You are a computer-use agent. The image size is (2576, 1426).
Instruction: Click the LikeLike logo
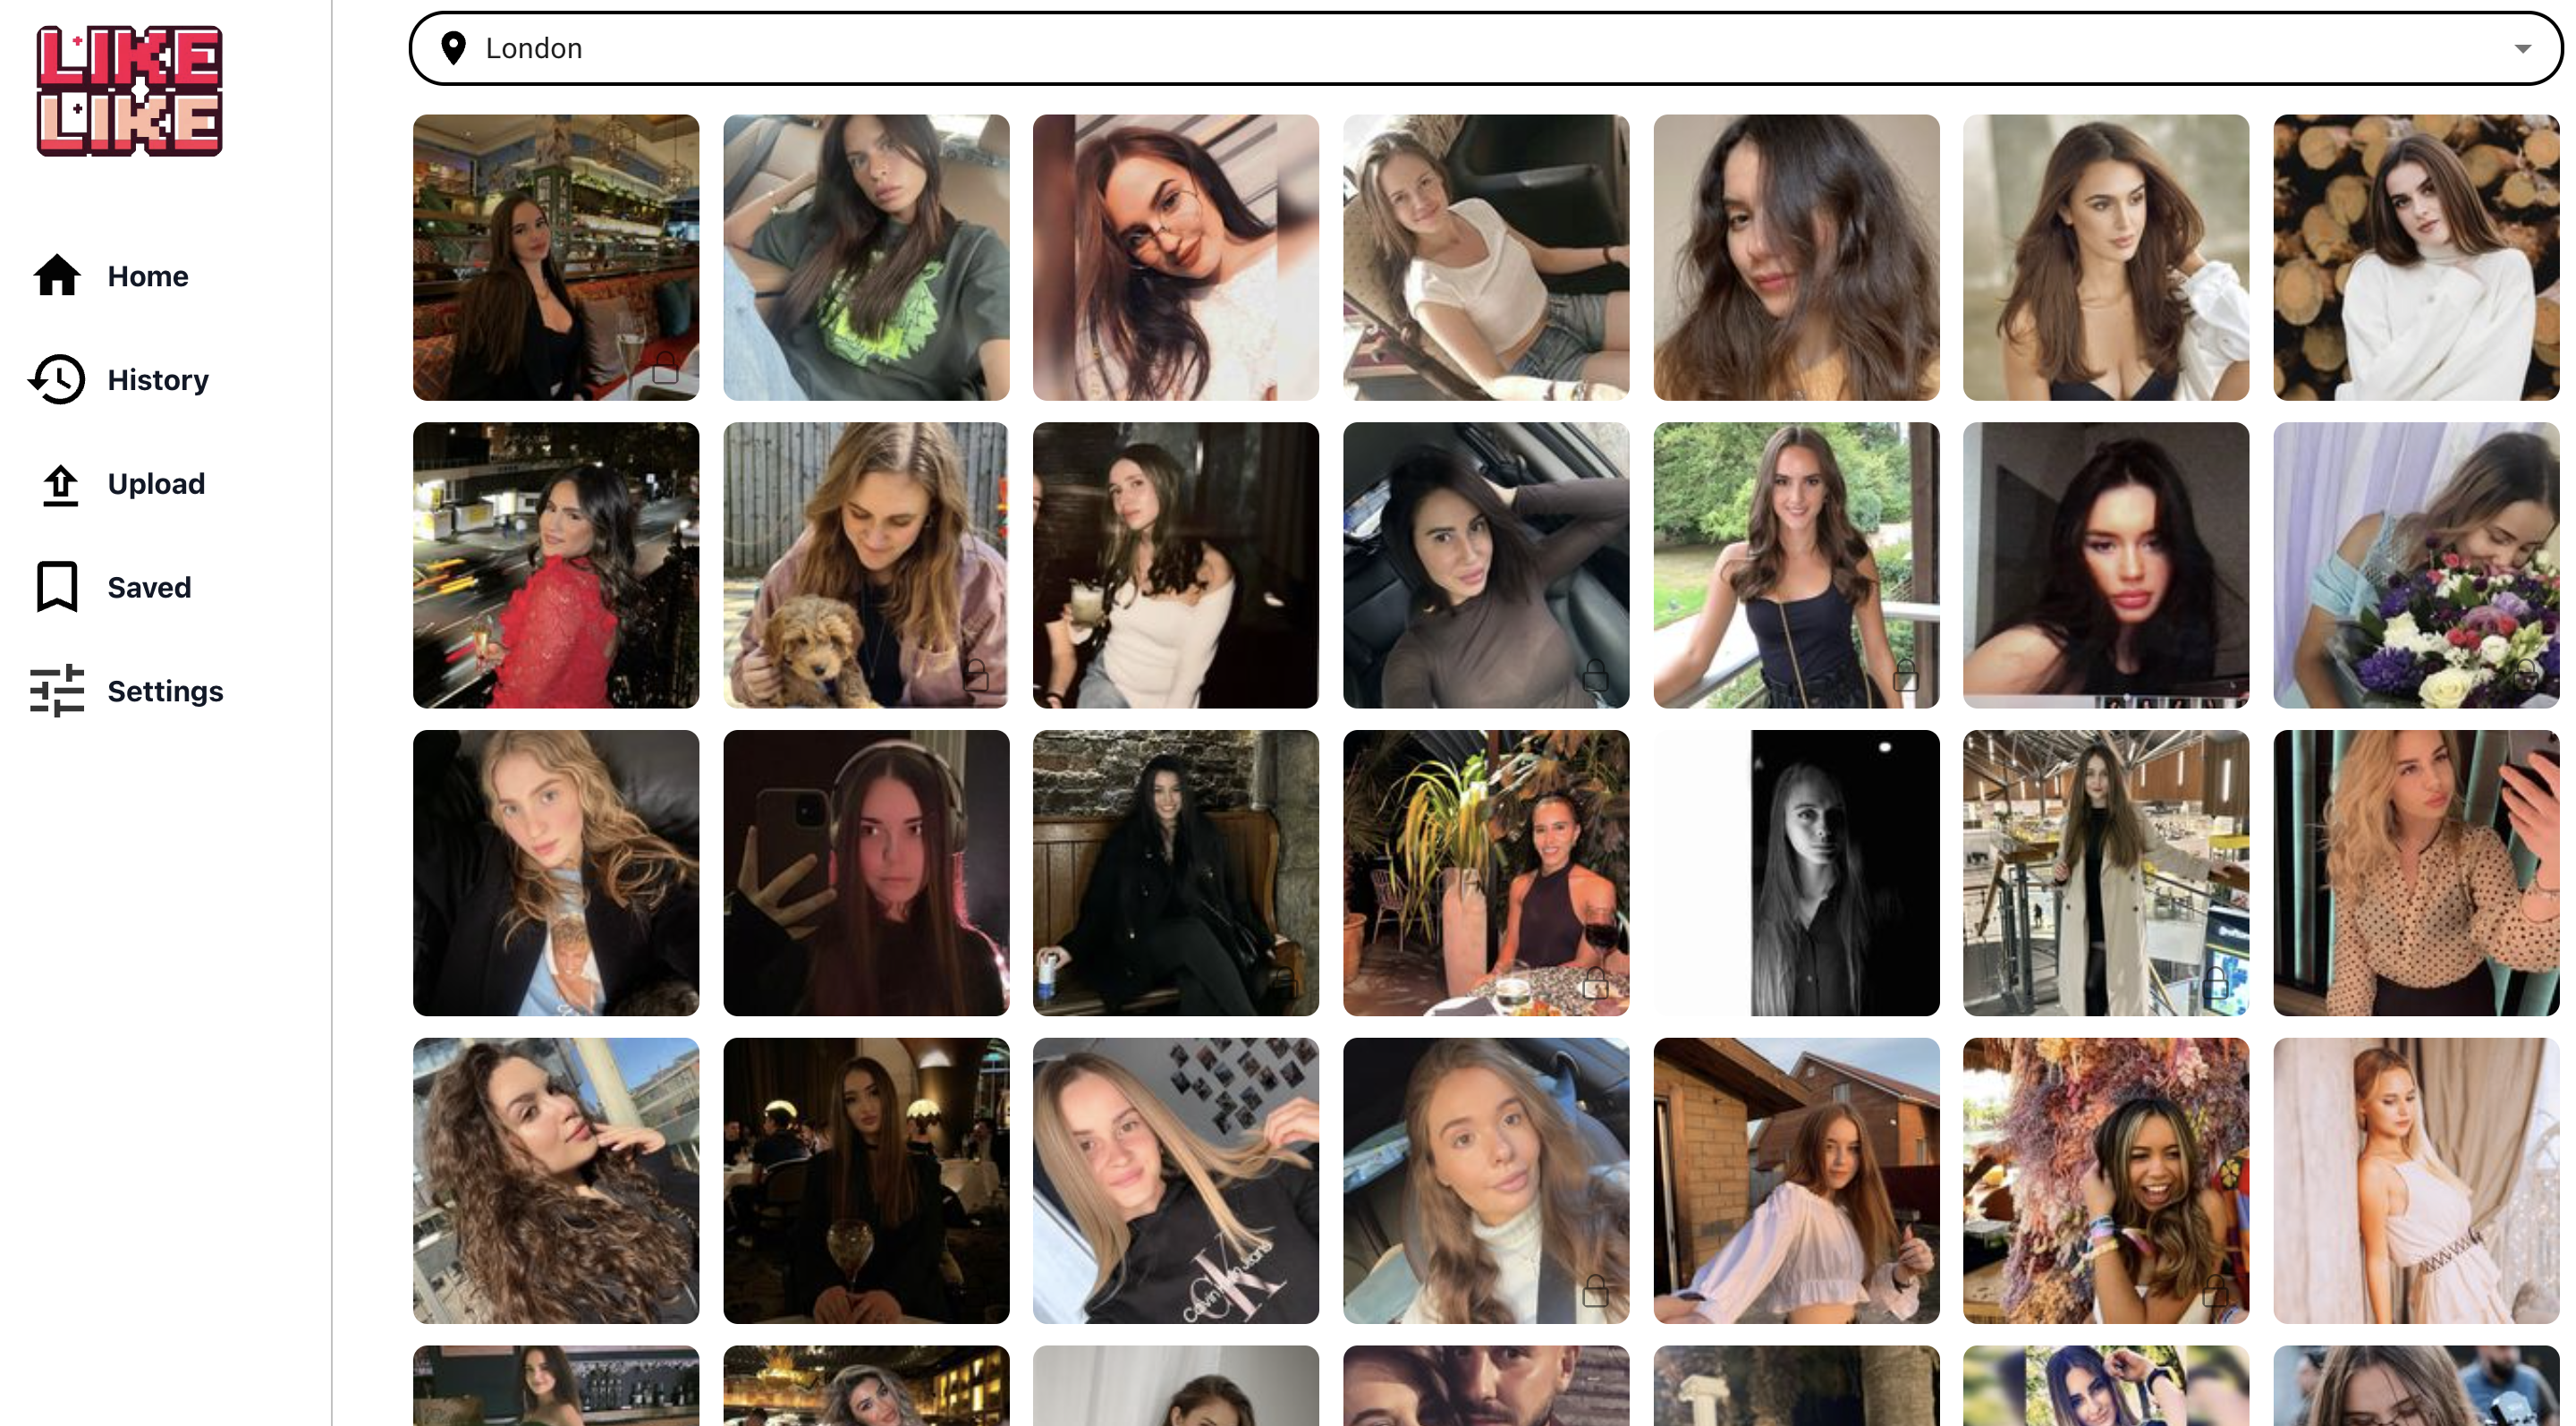[x=130, y=91]
